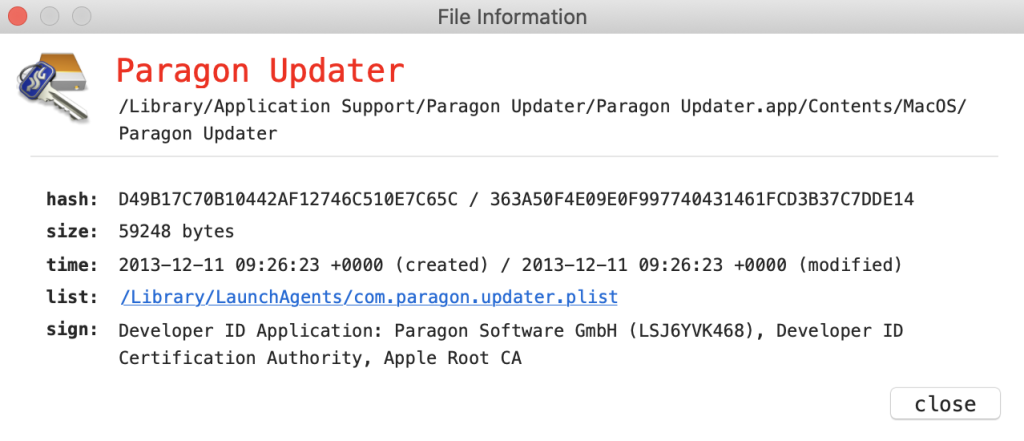Click the size label
The width and height of the screenshot is (1024, 441).
[72, 232]
